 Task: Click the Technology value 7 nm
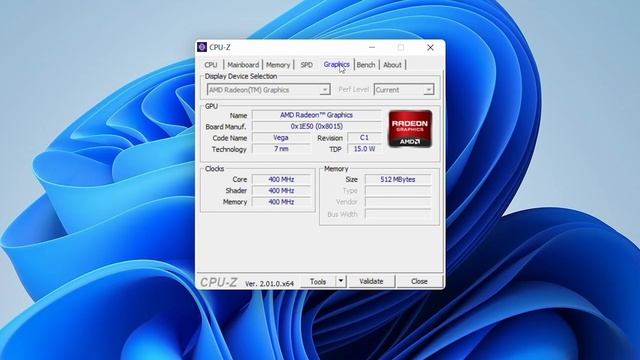point(281,149)
